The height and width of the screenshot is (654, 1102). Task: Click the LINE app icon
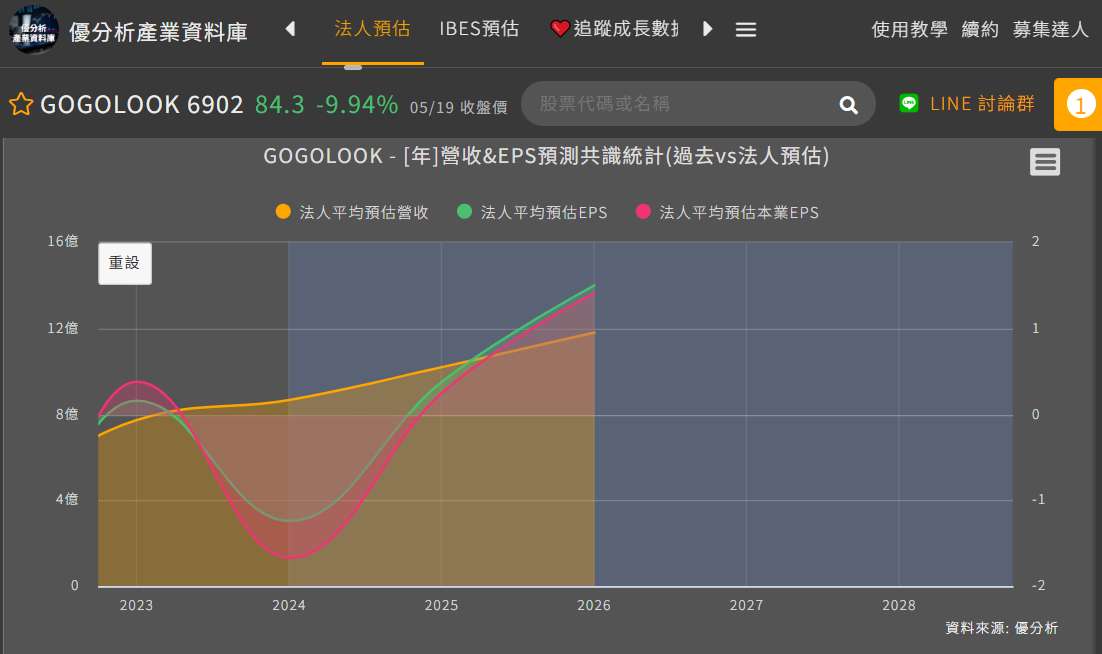point(909,103)
